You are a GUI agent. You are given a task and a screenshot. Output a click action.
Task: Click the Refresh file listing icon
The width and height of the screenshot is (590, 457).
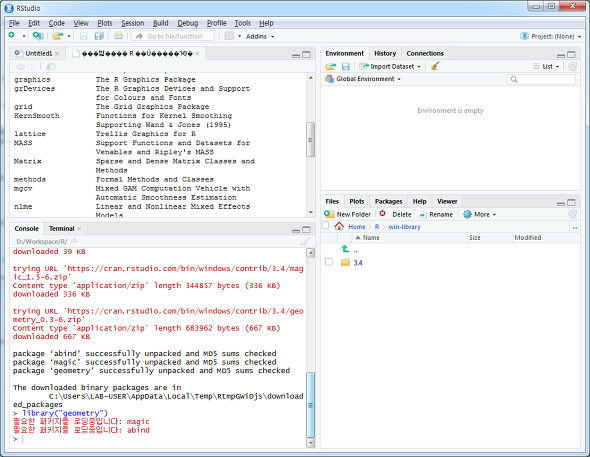point(573,214)
